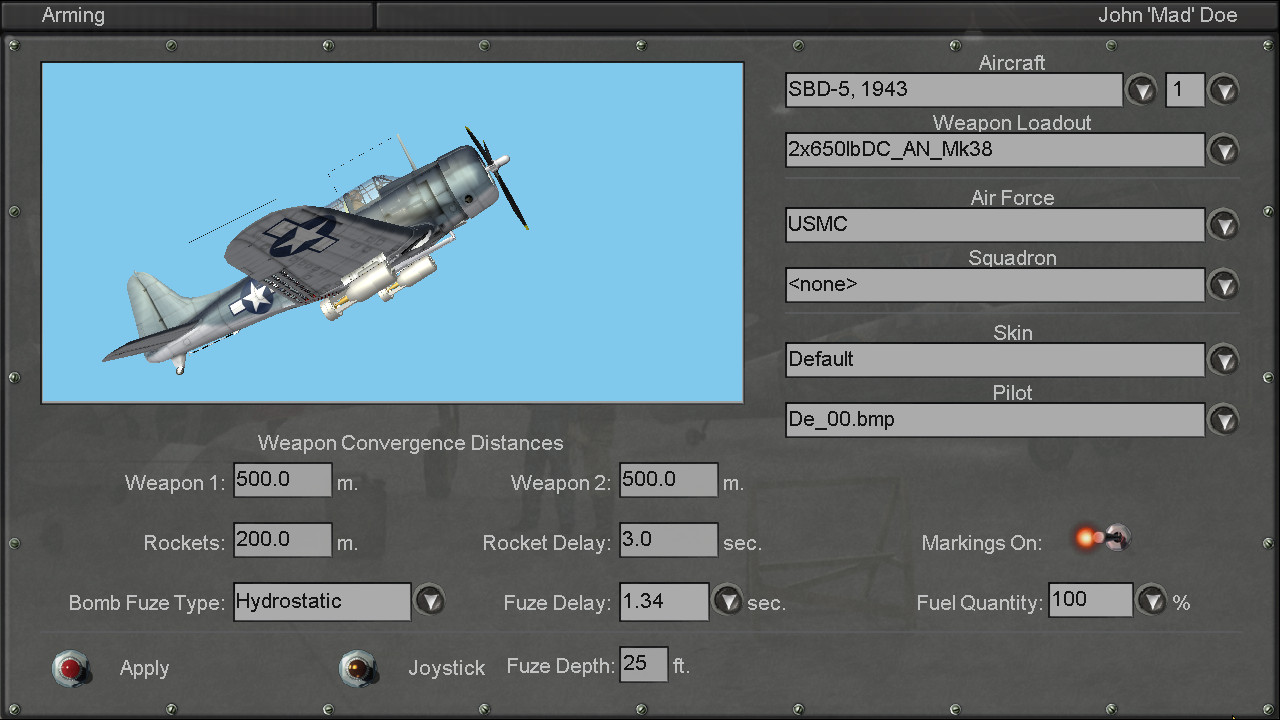Click the <none> squadron field
The height and width of the screenshot is (720, 1280).
coord(995,285)
